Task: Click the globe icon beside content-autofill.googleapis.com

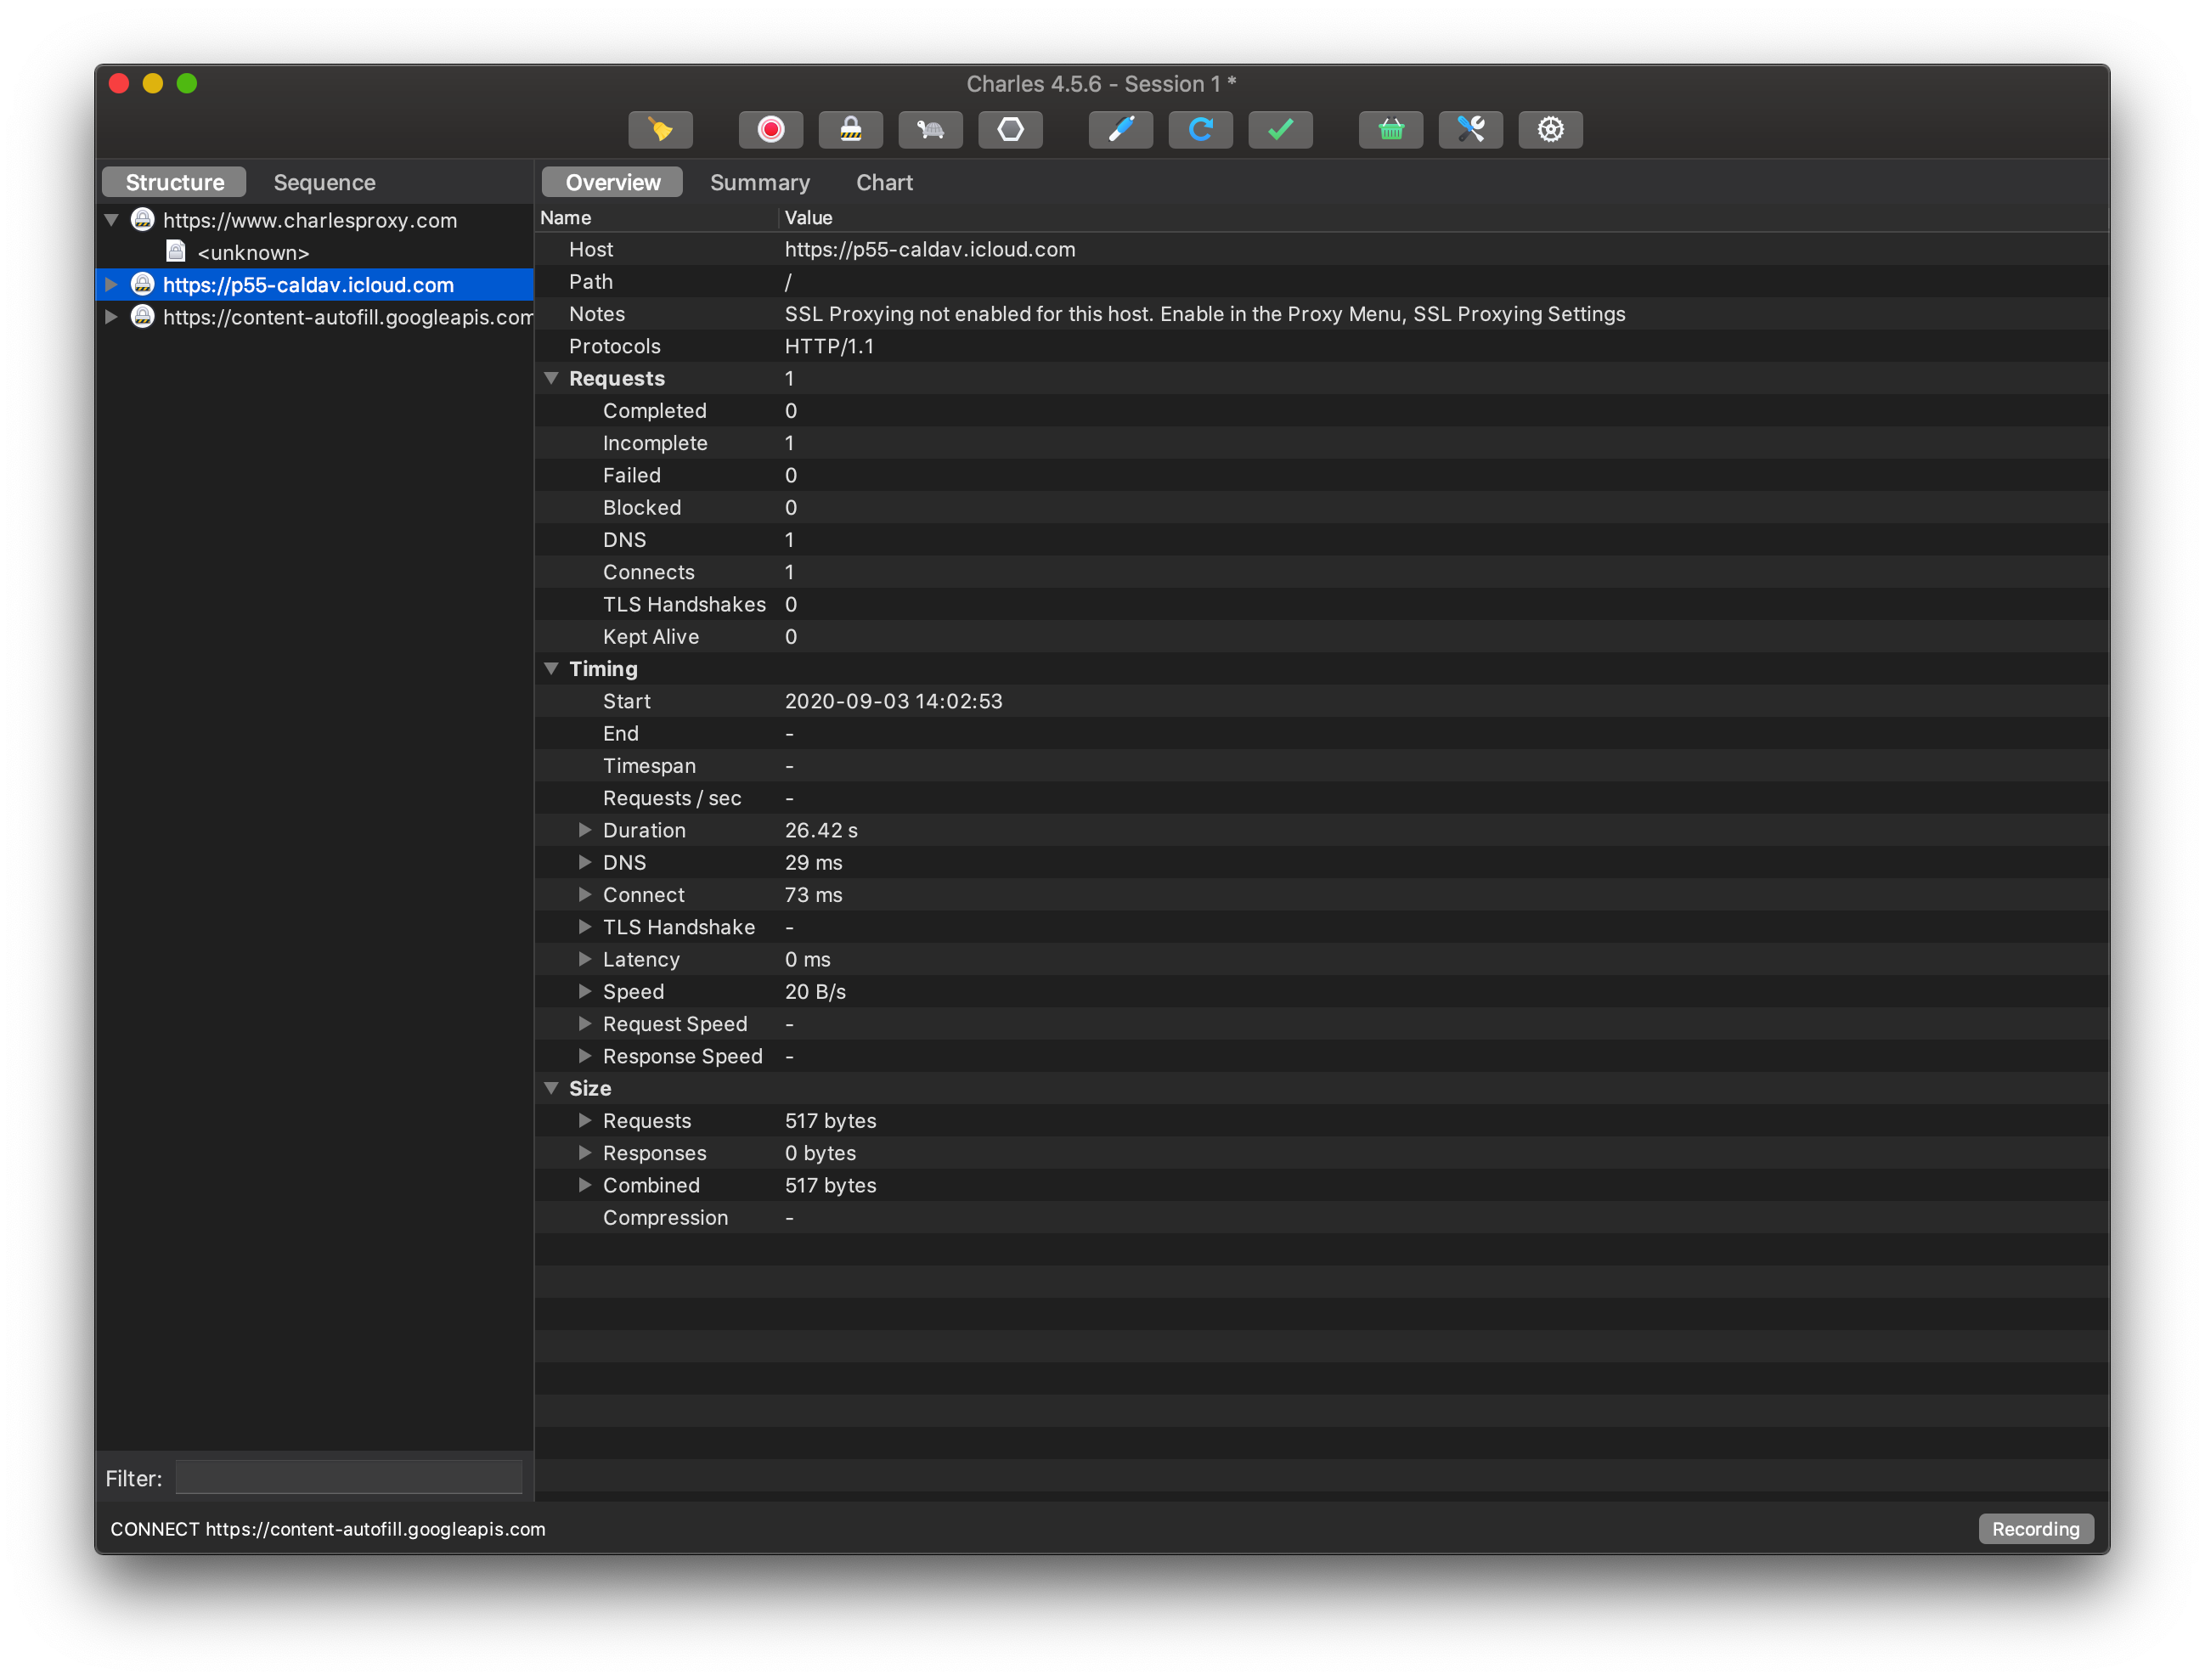Action: (x=143, y=316)
